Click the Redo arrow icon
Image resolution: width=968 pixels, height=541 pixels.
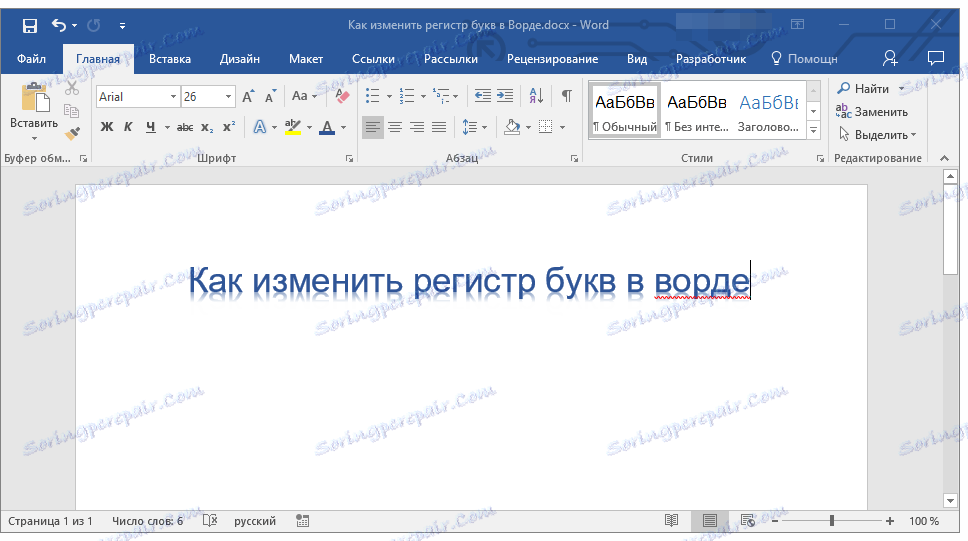pos(94,25)
